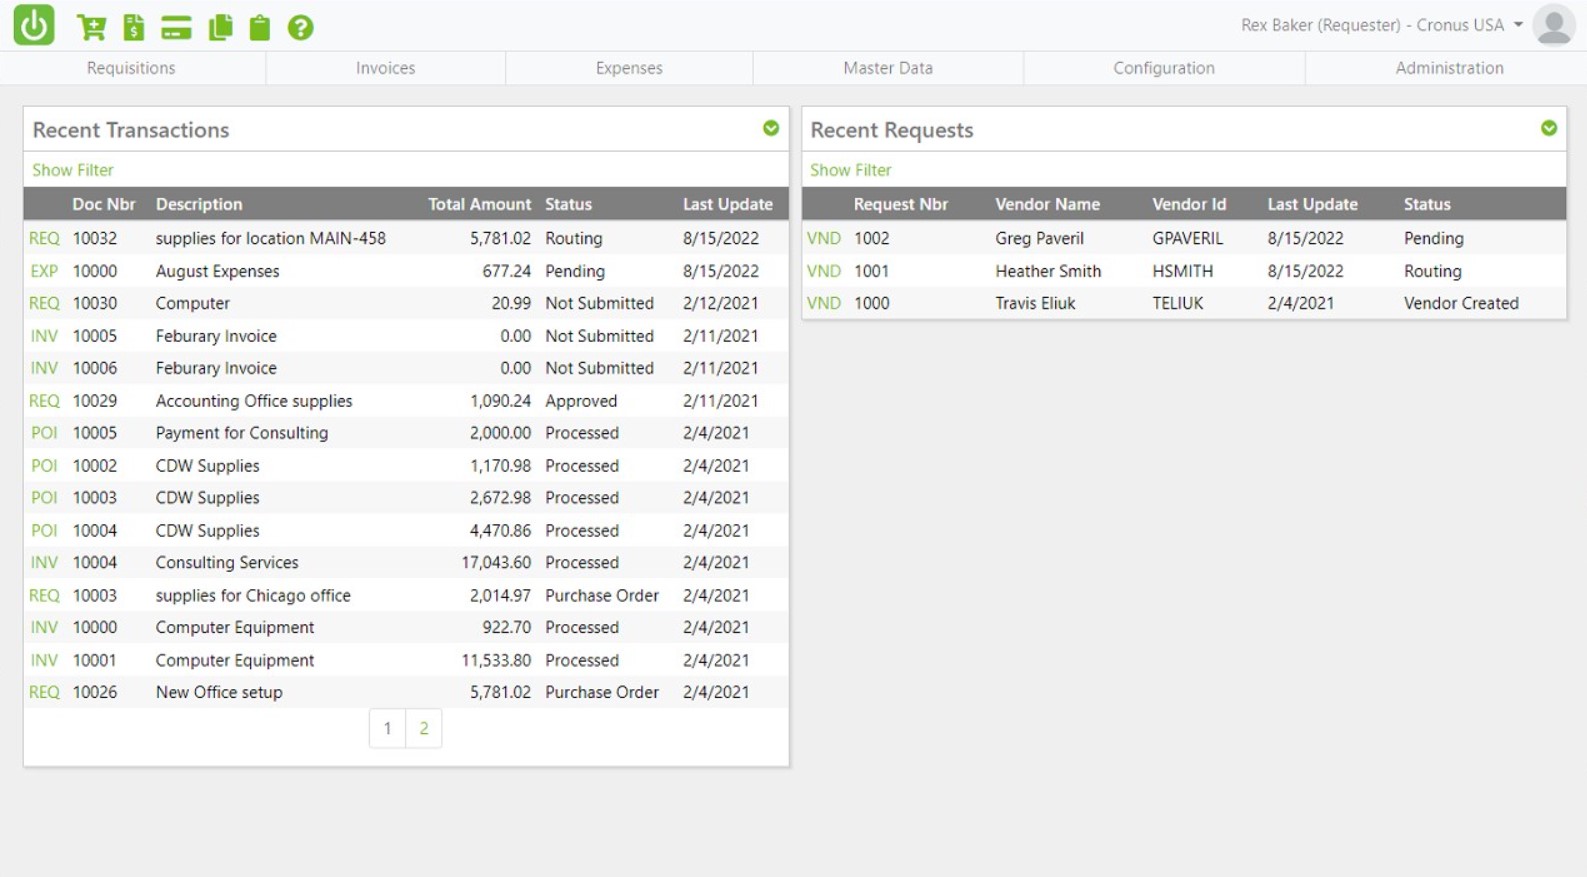Open INV link for invoice 10000
The image size is (1587, 877).
click(x=44, y=628)
